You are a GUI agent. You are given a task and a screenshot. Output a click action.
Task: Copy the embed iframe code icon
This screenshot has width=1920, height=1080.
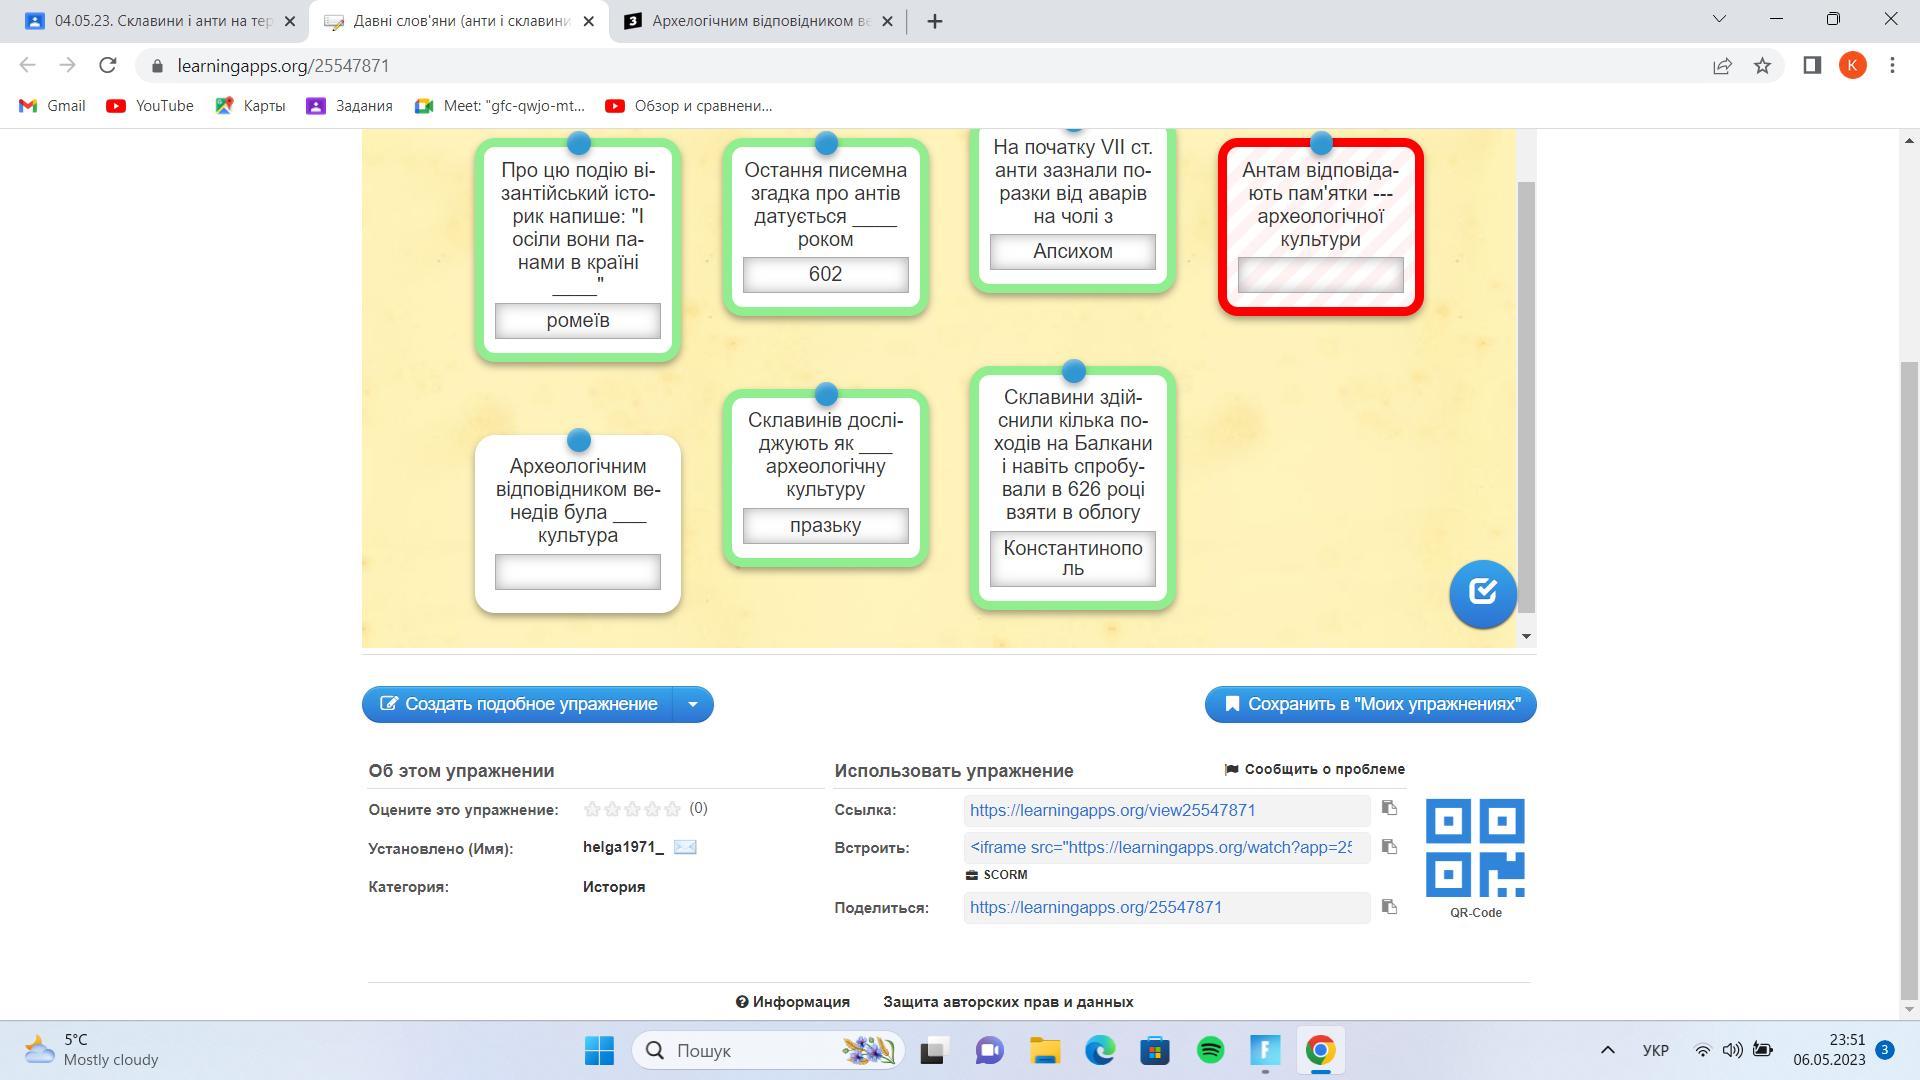point(1389,847)
